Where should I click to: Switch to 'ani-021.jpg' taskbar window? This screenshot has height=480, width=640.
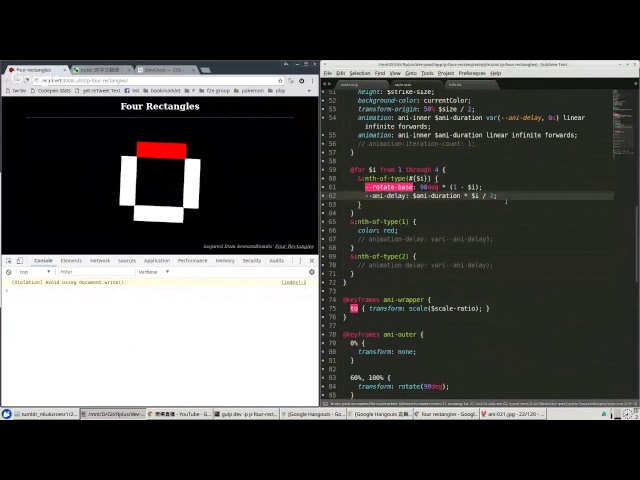pos(513,414)
